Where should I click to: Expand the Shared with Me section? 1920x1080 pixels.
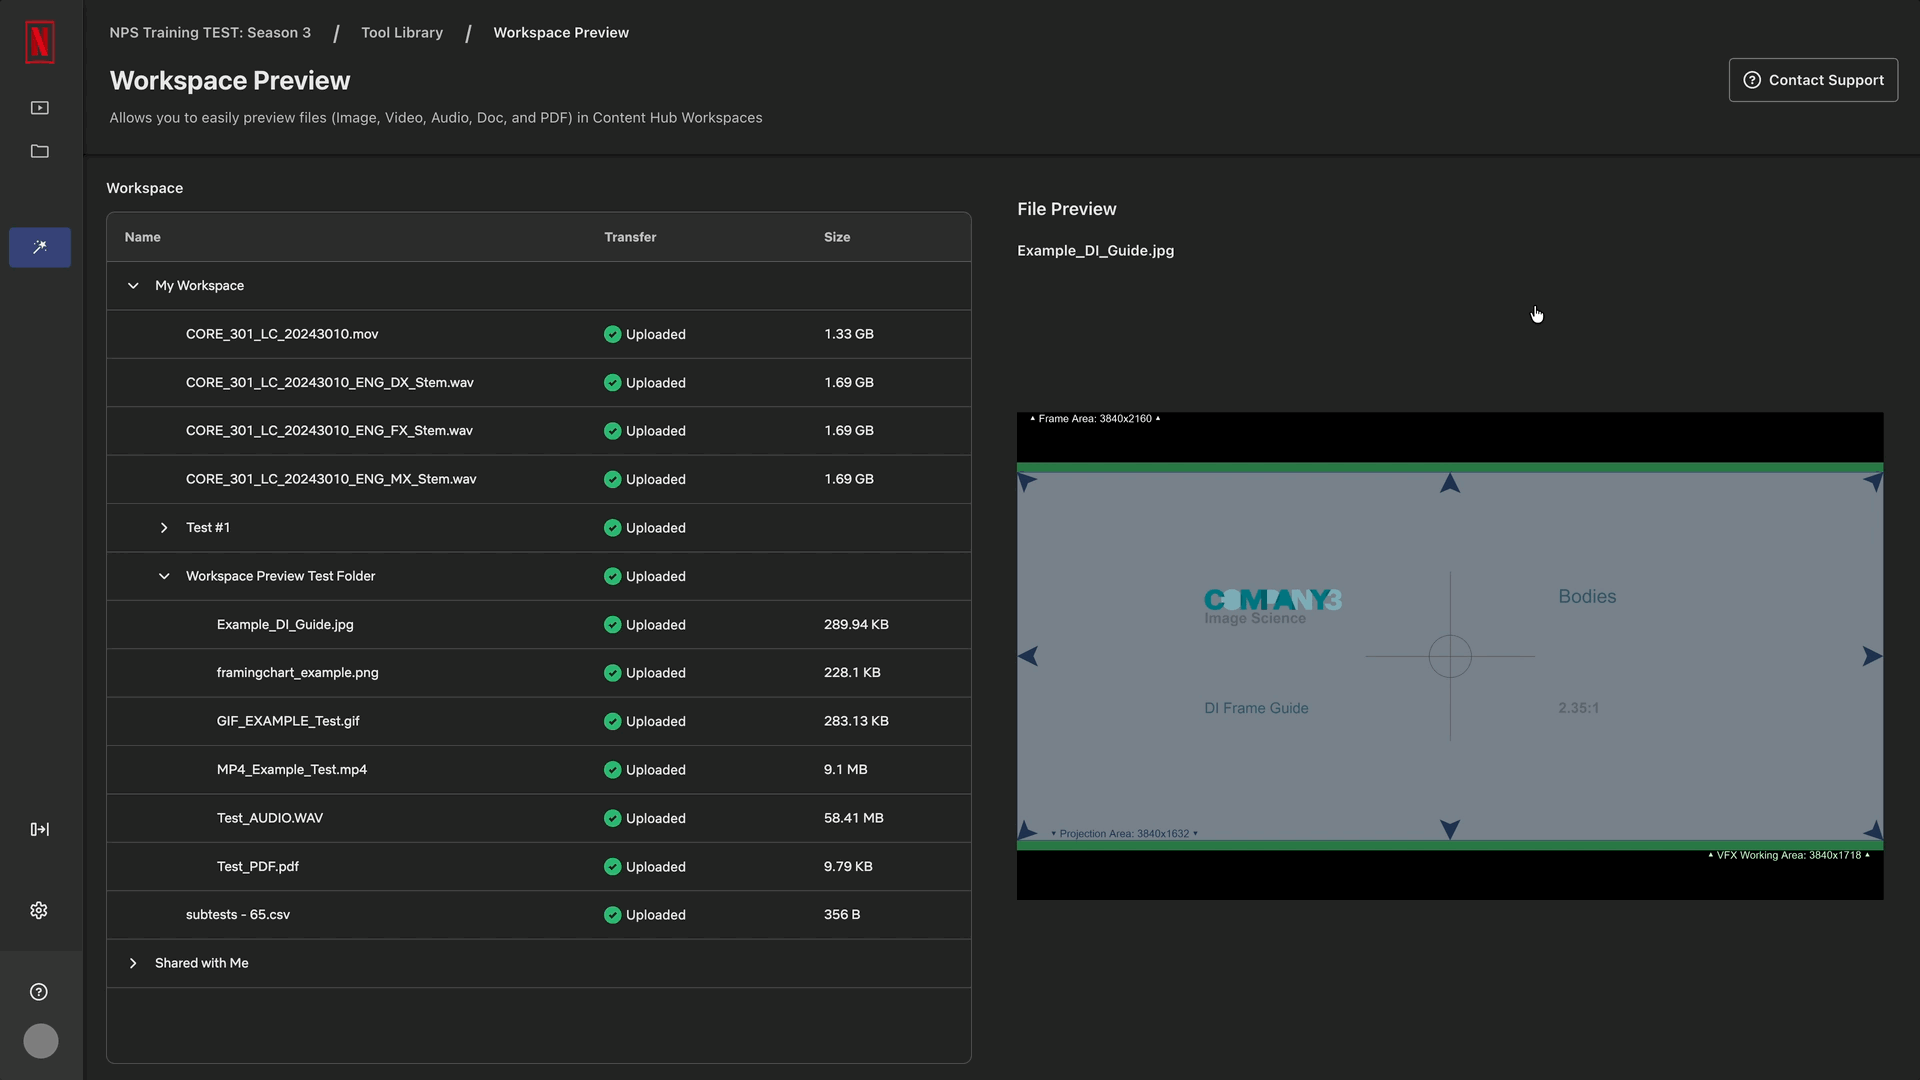coord(133,963)
